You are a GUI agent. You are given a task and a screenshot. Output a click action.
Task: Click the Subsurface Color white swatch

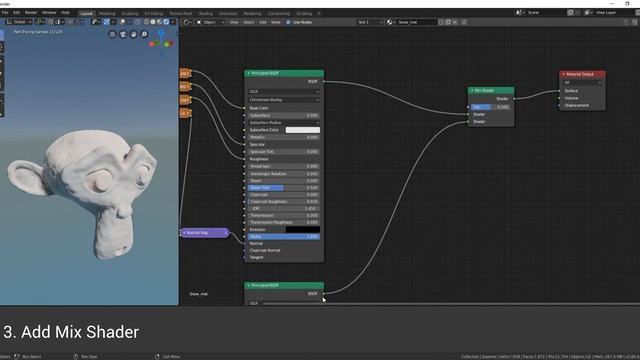[303, 130]
